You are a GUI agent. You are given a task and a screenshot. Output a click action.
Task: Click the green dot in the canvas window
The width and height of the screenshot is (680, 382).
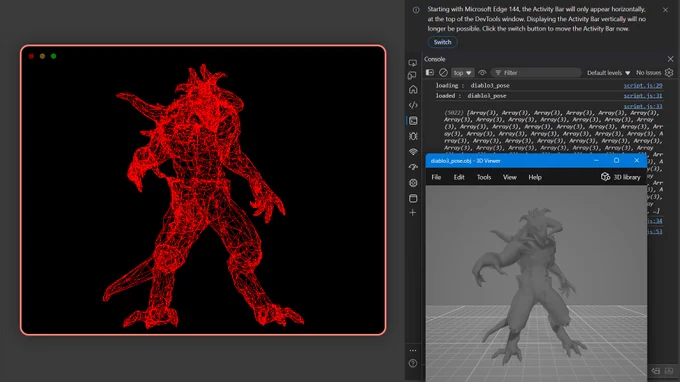53,56
